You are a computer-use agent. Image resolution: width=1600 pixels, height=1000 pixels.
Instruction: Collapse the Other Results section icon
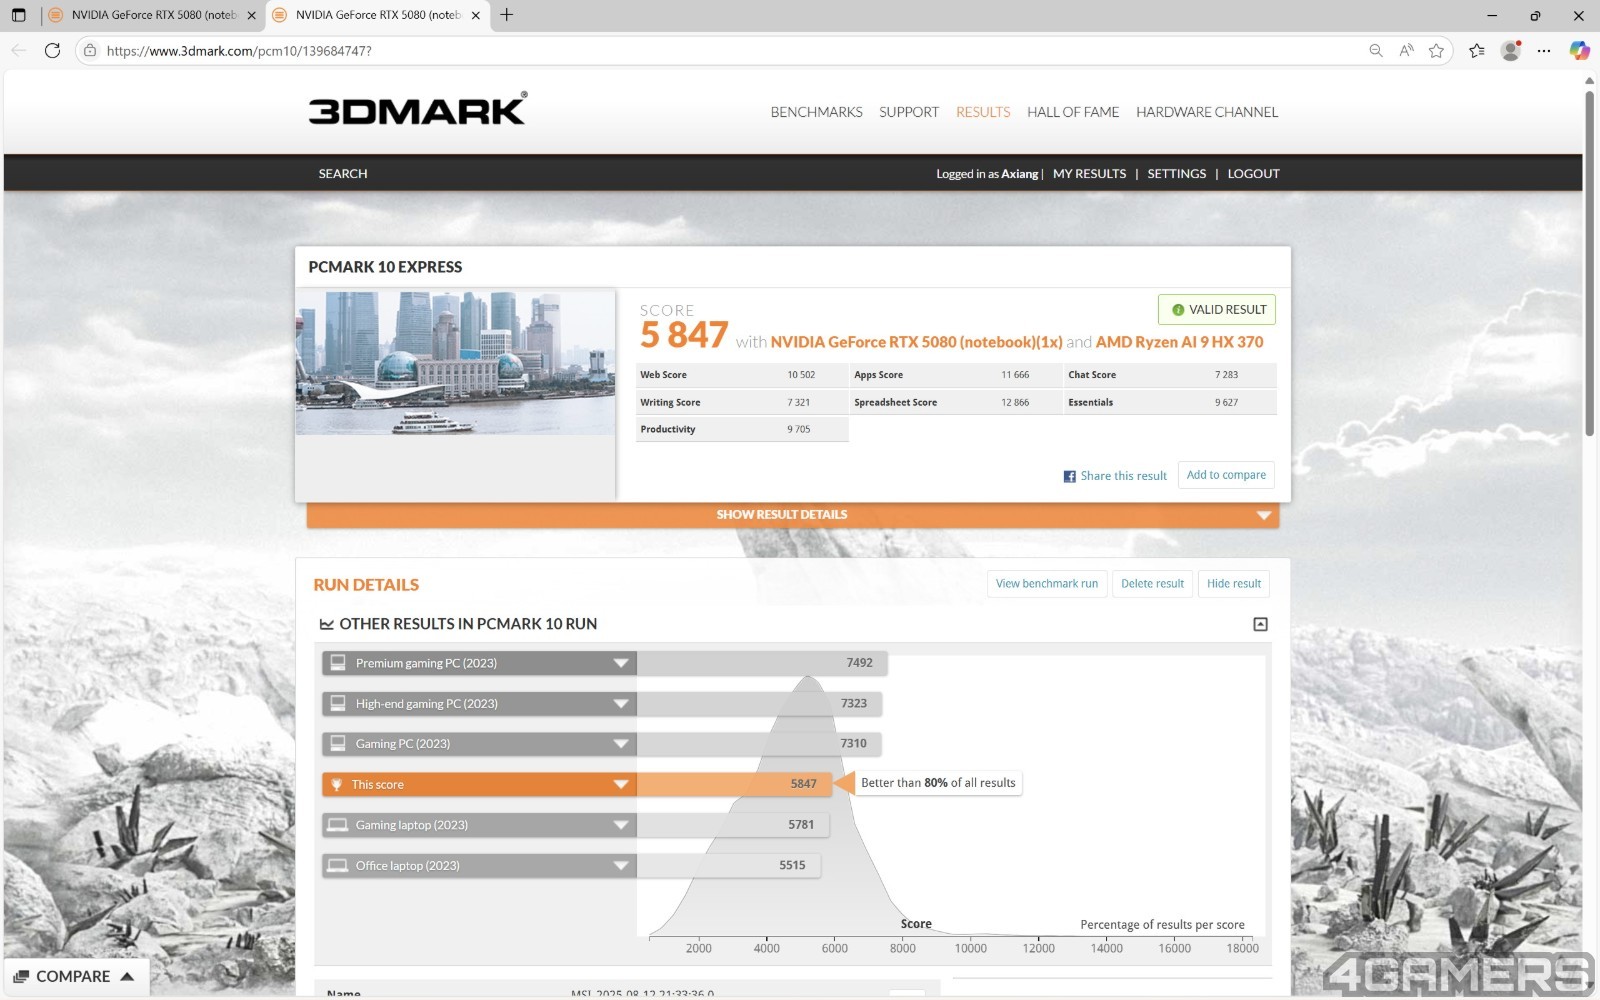click(x=1260, y=624)
